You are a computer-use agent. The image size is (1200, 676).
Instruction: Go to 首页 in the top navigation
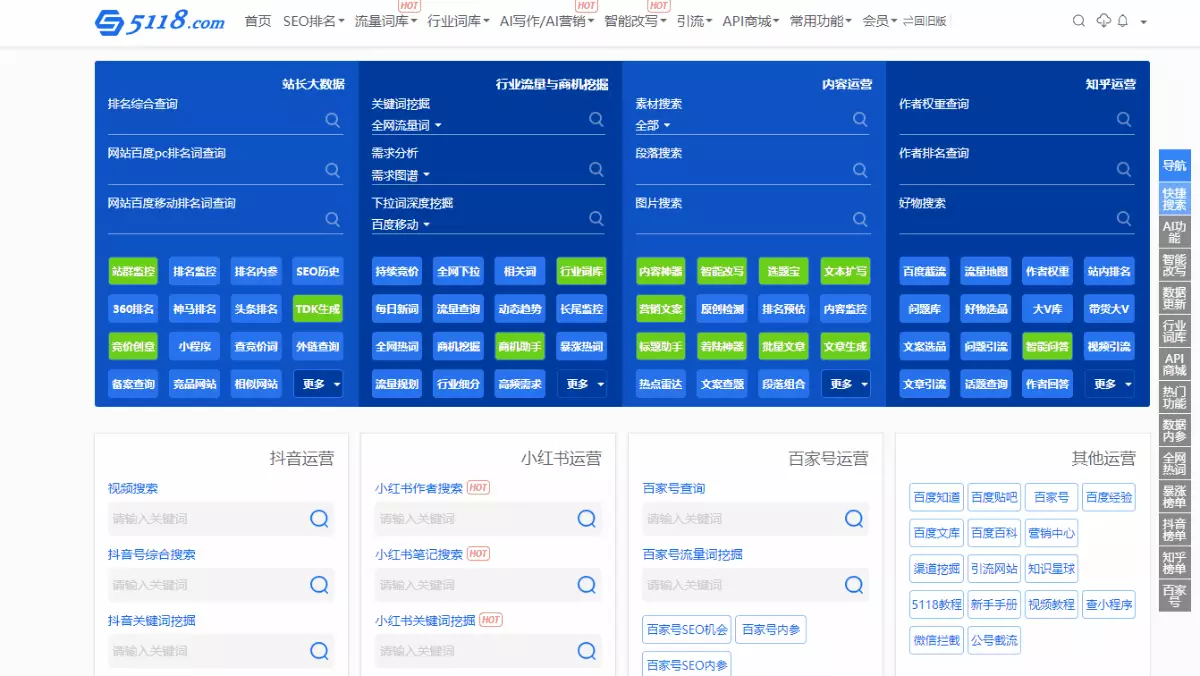pos(258,21)
